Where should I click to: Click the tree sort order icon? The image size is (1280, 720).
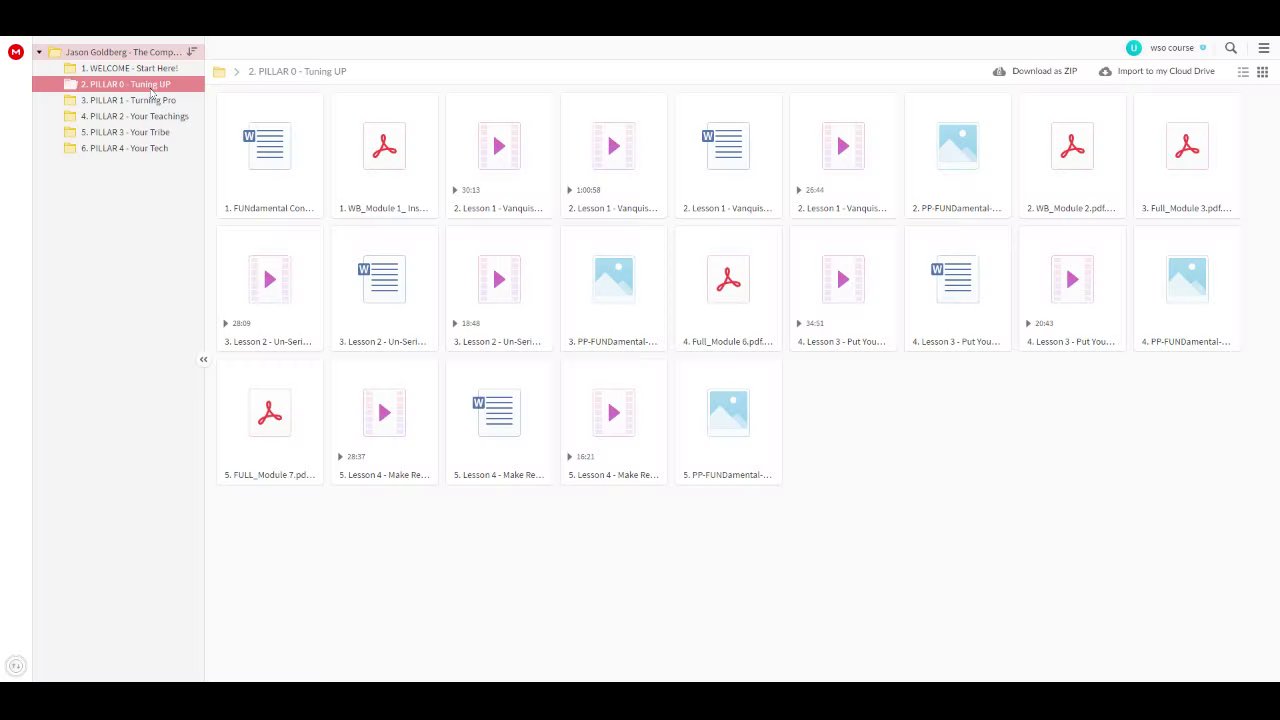click(191, 52)
